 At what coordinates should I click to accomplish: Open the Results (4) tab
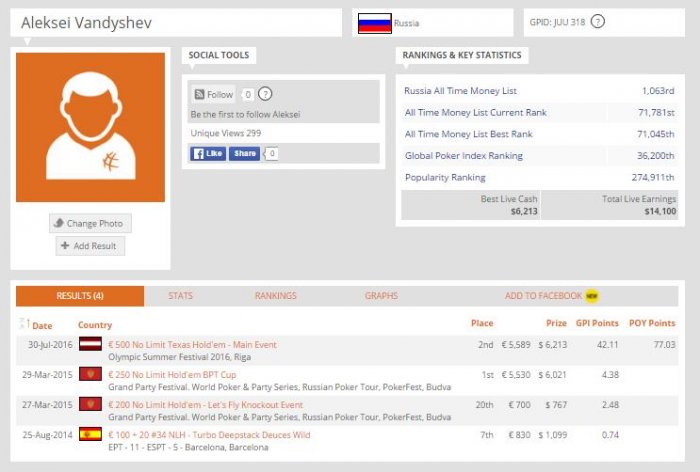pyautogui.click(x=80, y=296)
